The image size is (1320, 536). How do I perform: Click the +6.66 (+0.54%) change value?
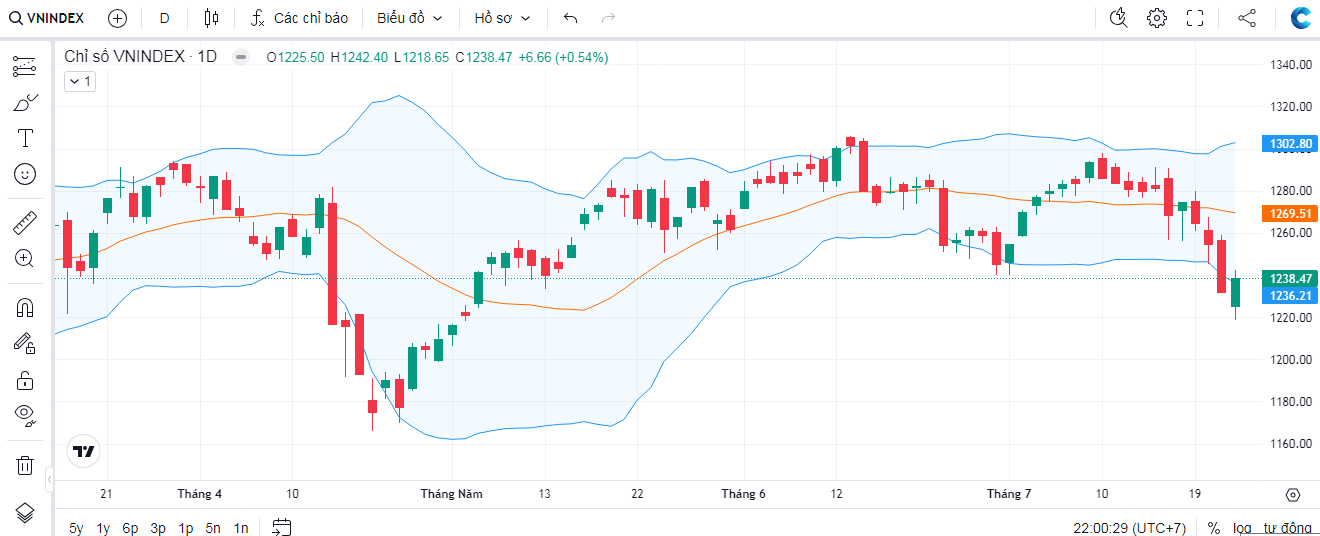tap(563, 57)
